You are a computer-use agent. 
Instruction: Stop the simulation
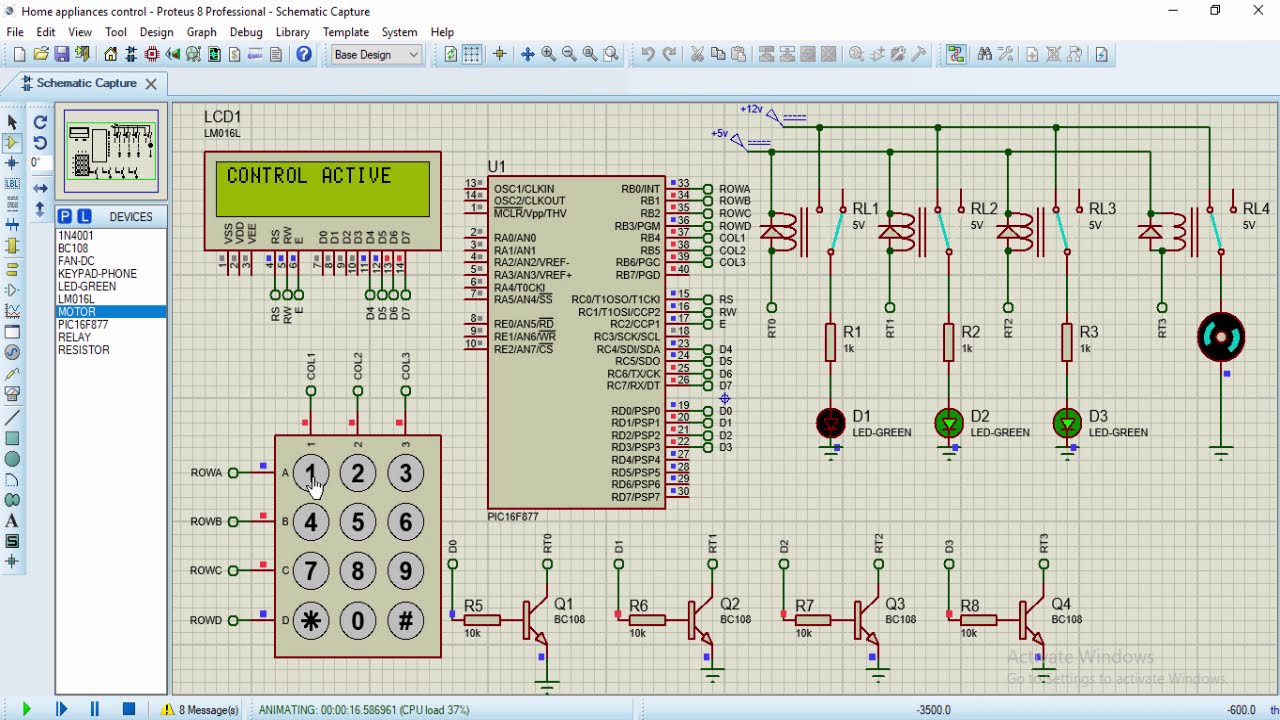[x=128, y=709]
